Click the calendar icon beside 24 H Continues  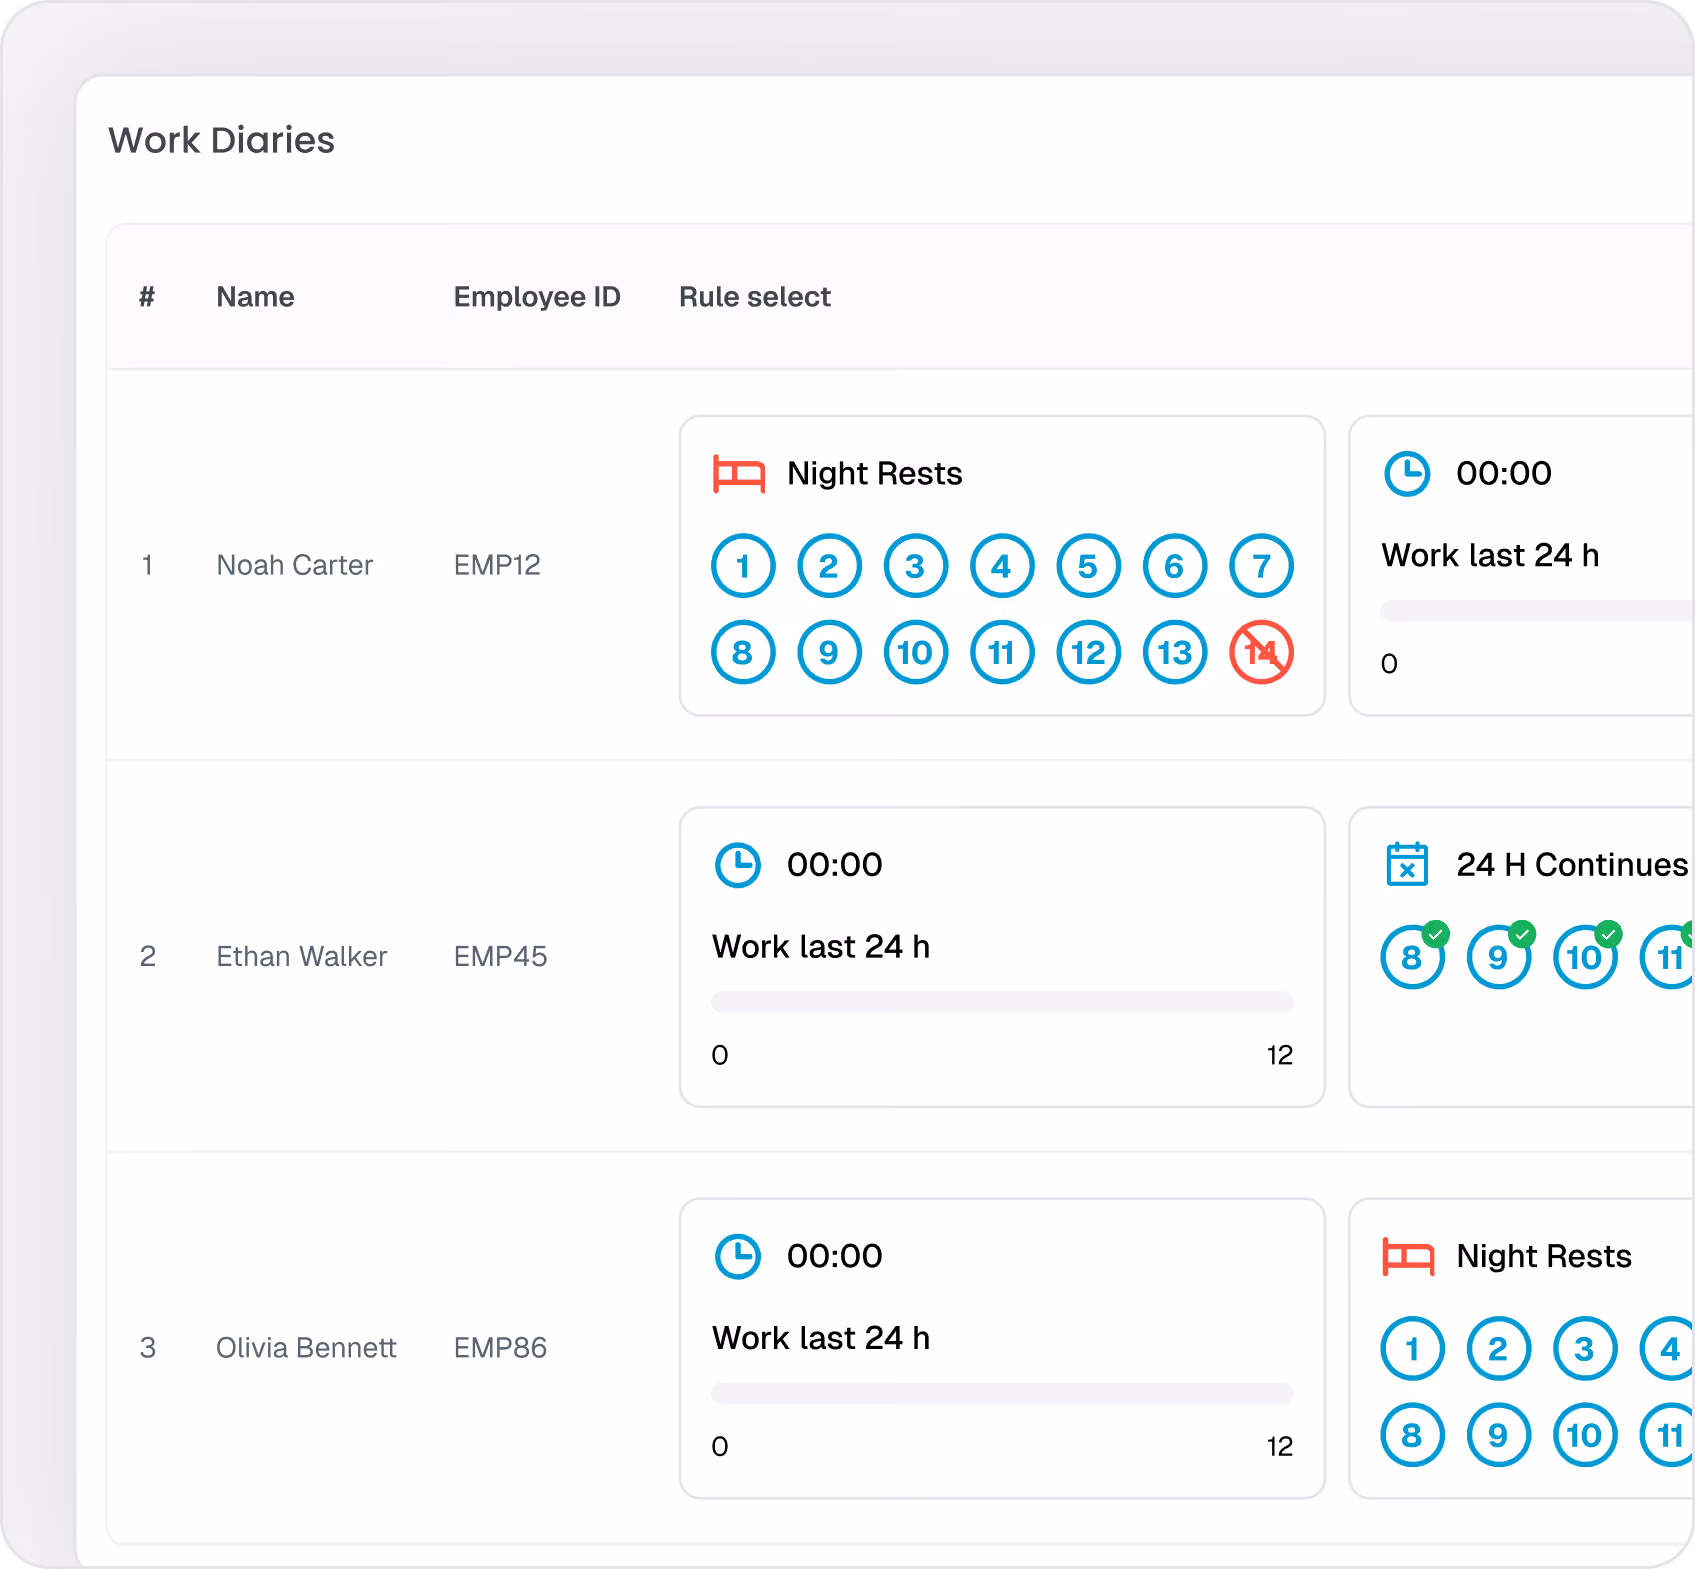click(x=1407, y=864)
